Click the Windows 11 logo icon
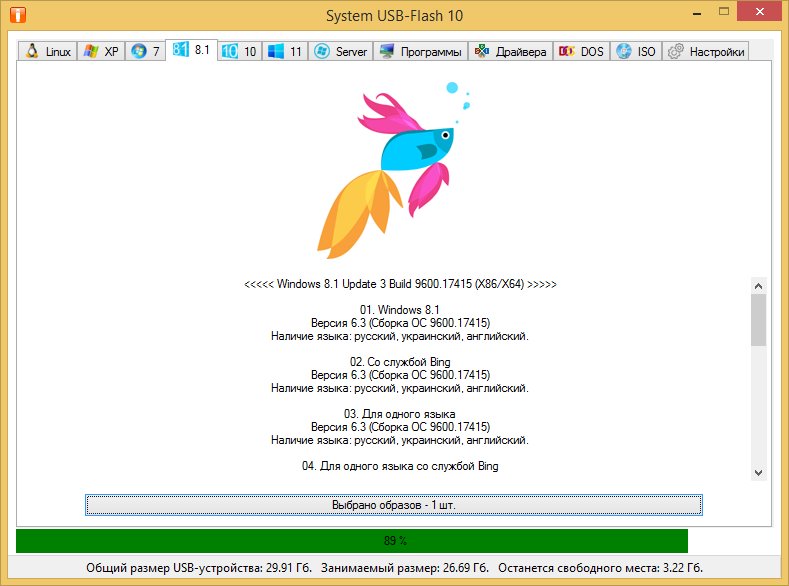The height and width of the screenshot is (586, 789). pyautogui.click(x=276, y=51)
